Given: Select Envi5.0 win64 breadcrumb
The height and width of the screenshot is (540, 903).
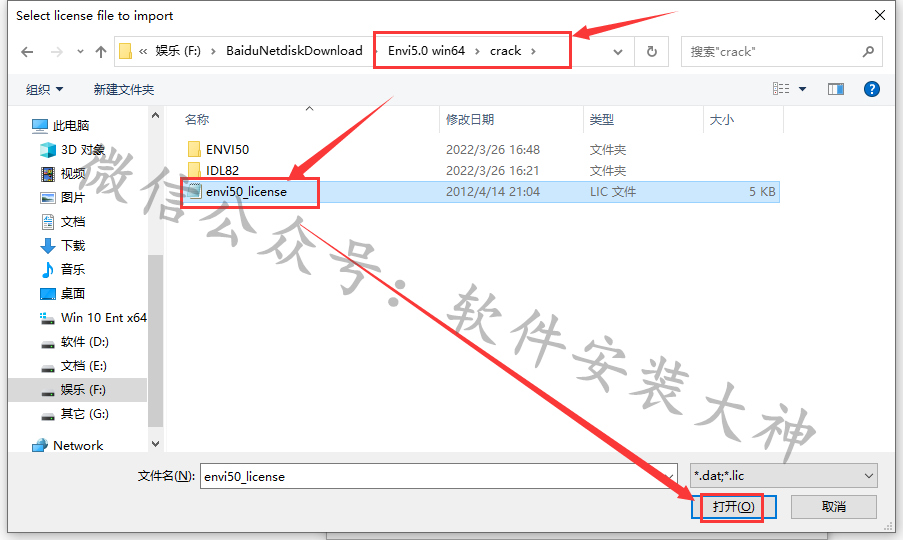Looking at the screenshot, I should pos(426,51).
